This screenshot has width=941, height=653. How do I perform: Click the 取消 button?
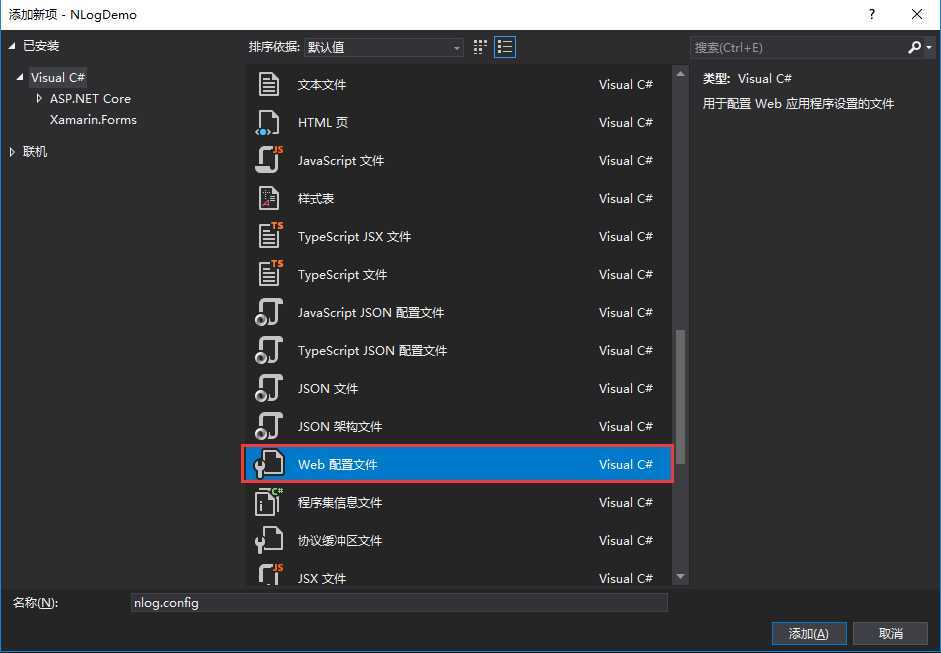pyautogui.click(x=891, y=633)
